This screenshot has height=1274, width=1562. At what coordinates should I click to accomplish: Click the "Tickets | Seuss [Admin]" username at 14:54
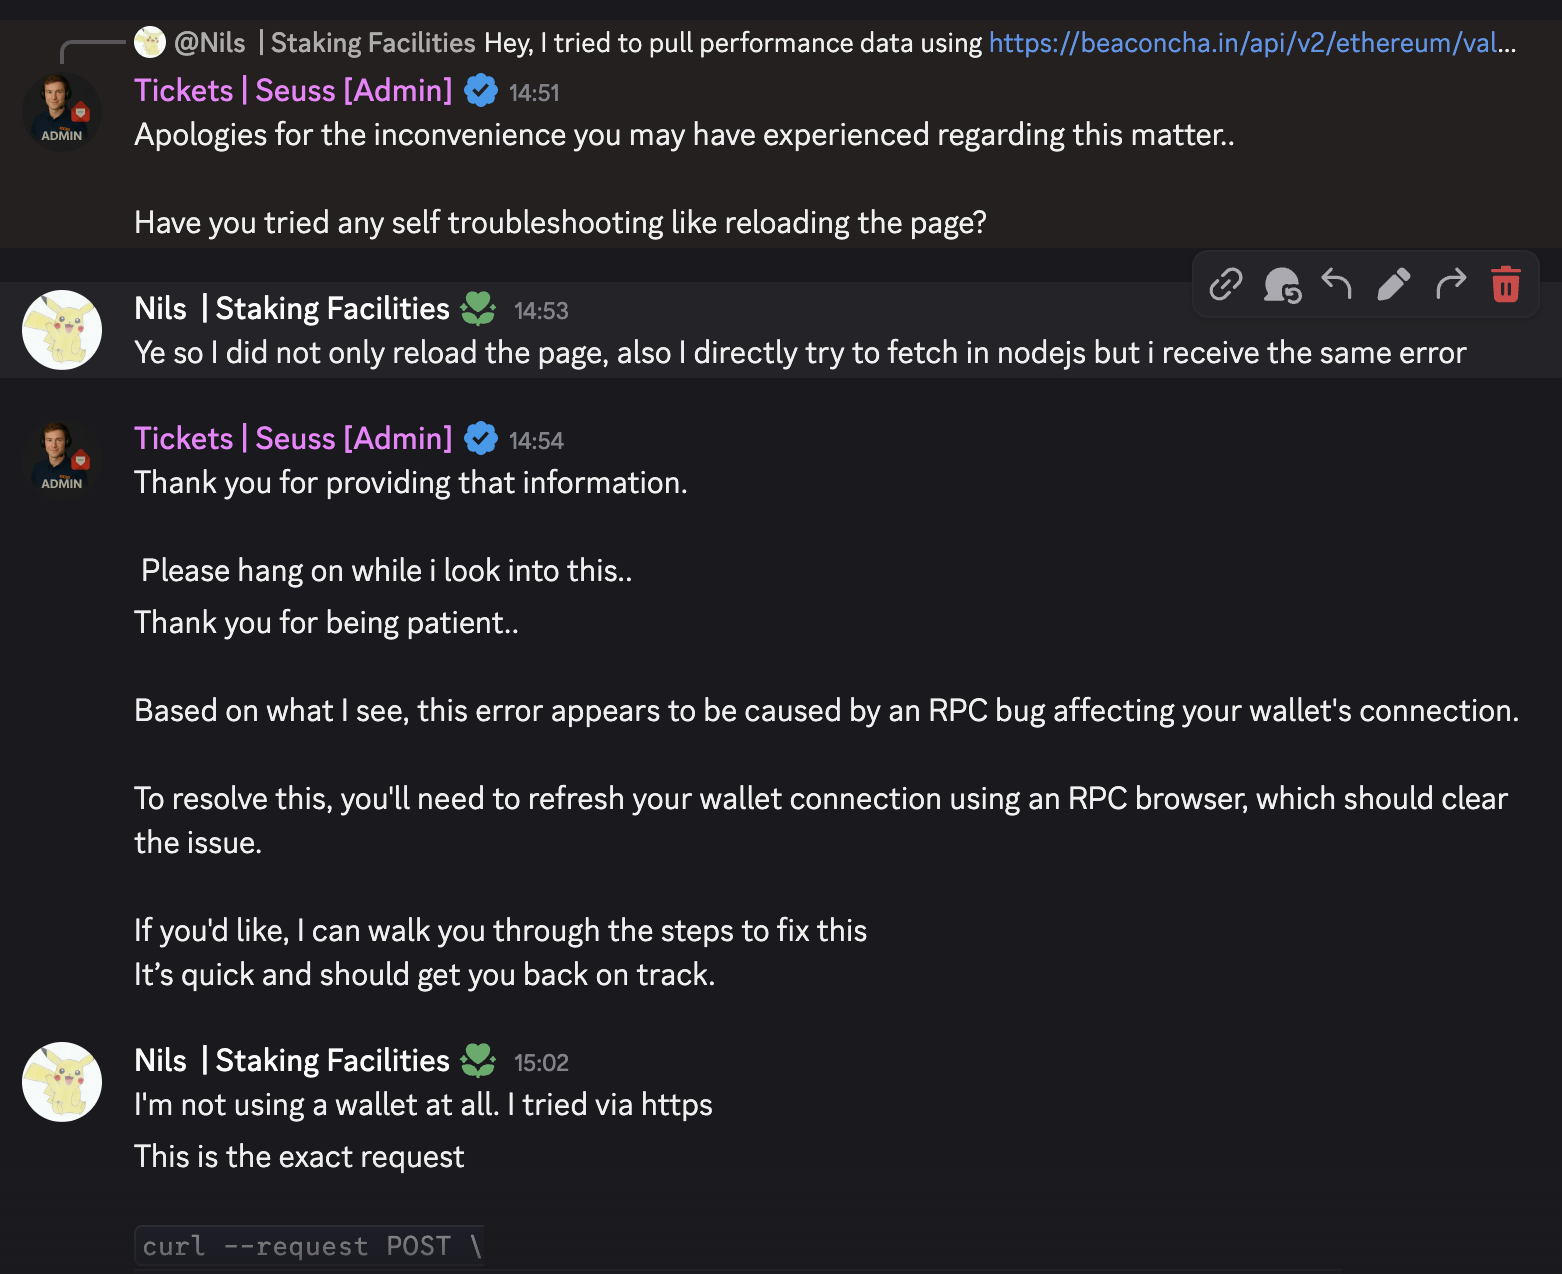coord(293,439)
